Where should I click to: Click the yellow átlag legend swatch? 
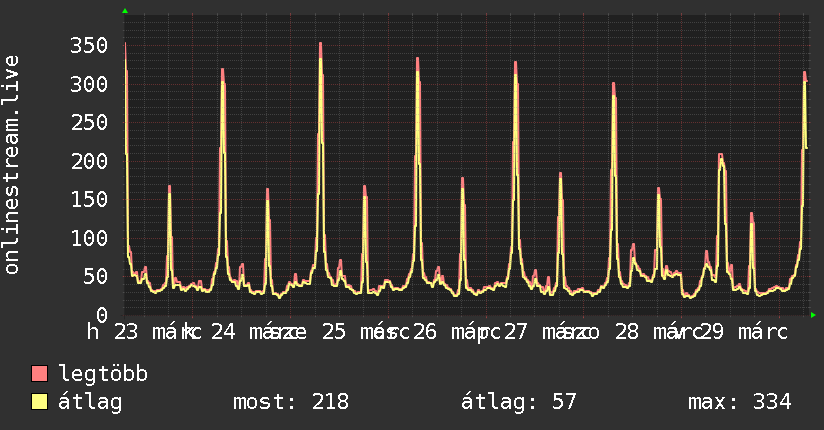39,402
